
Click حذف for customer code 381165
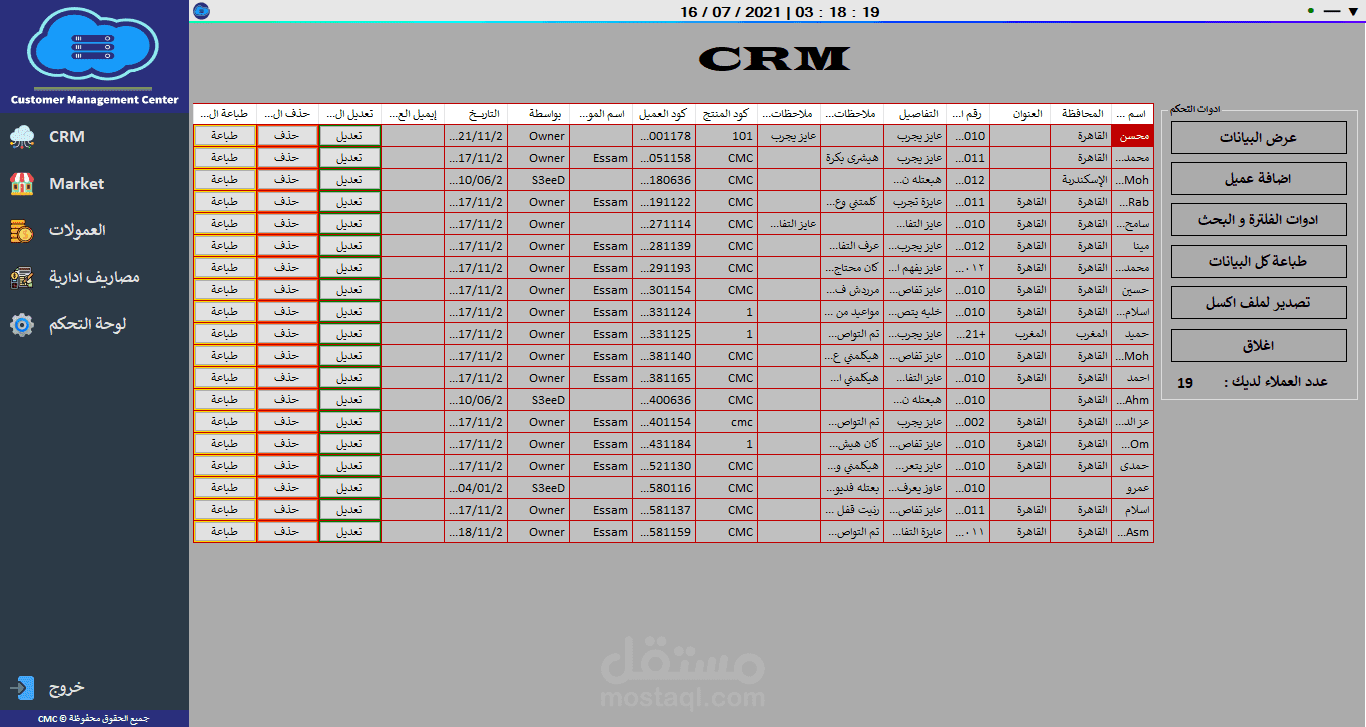click(287, 378)
